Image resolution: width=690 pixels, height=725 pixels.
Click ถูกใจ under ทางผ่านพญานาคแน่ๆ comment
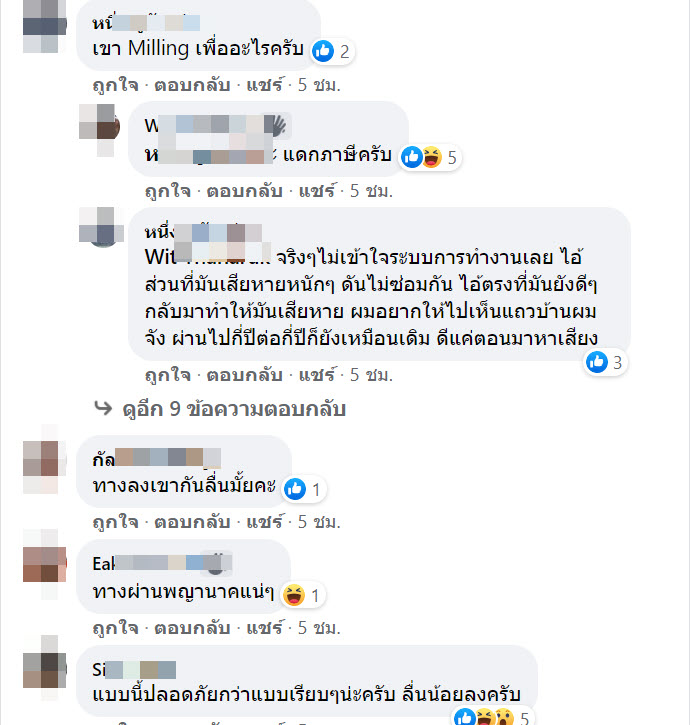(x=116, y=628)
